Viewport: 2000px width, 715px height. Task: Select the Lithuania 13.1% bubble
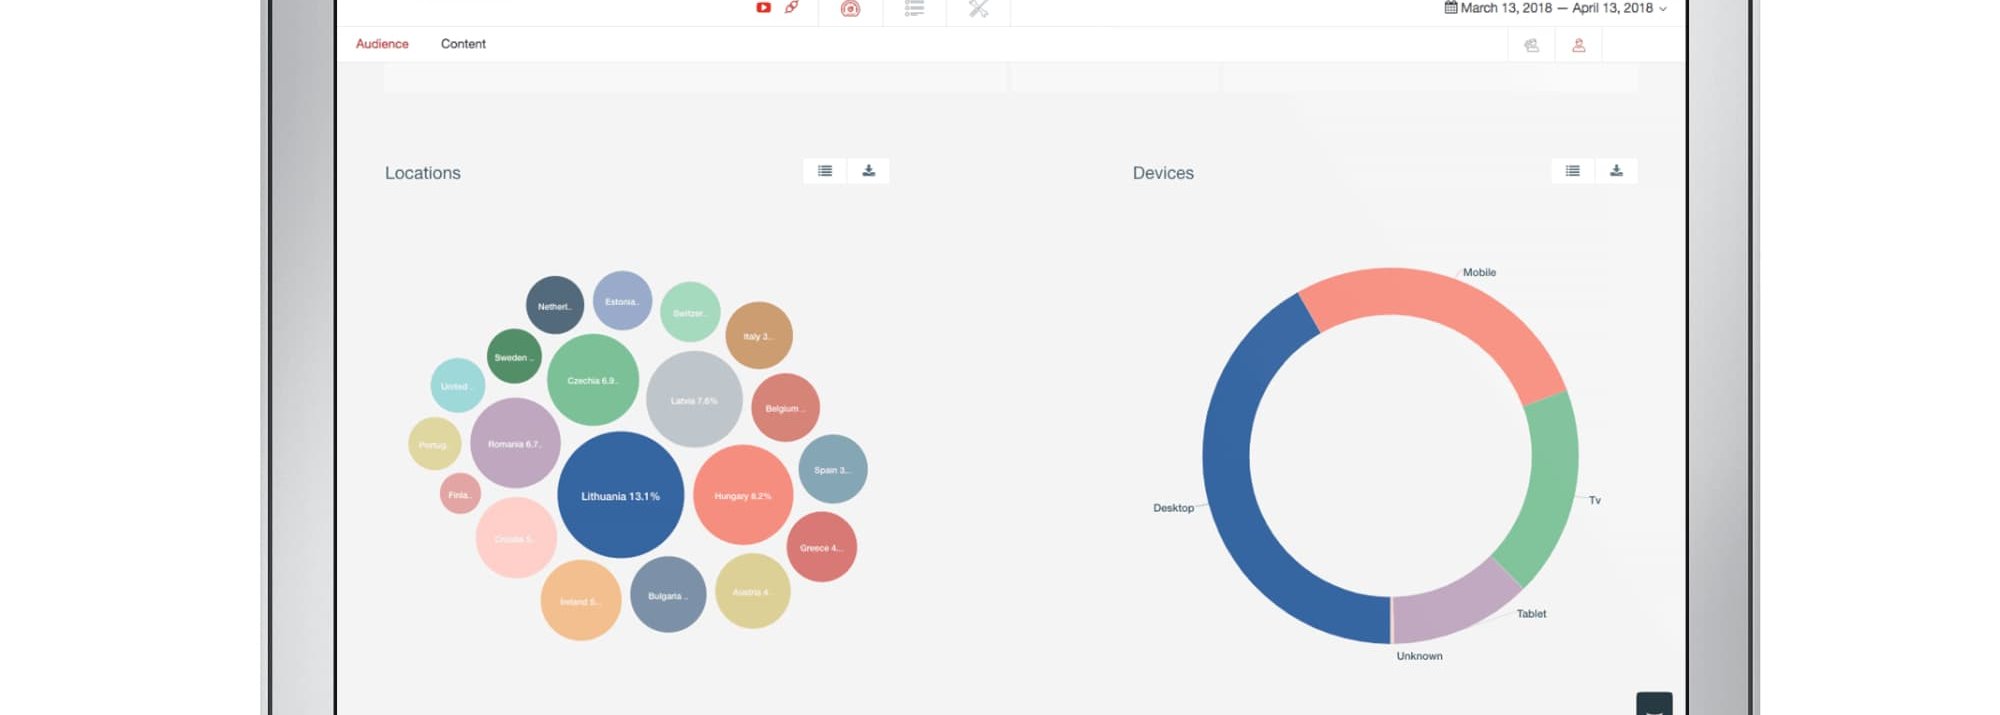pyautogui.click(x=620, y=495)
